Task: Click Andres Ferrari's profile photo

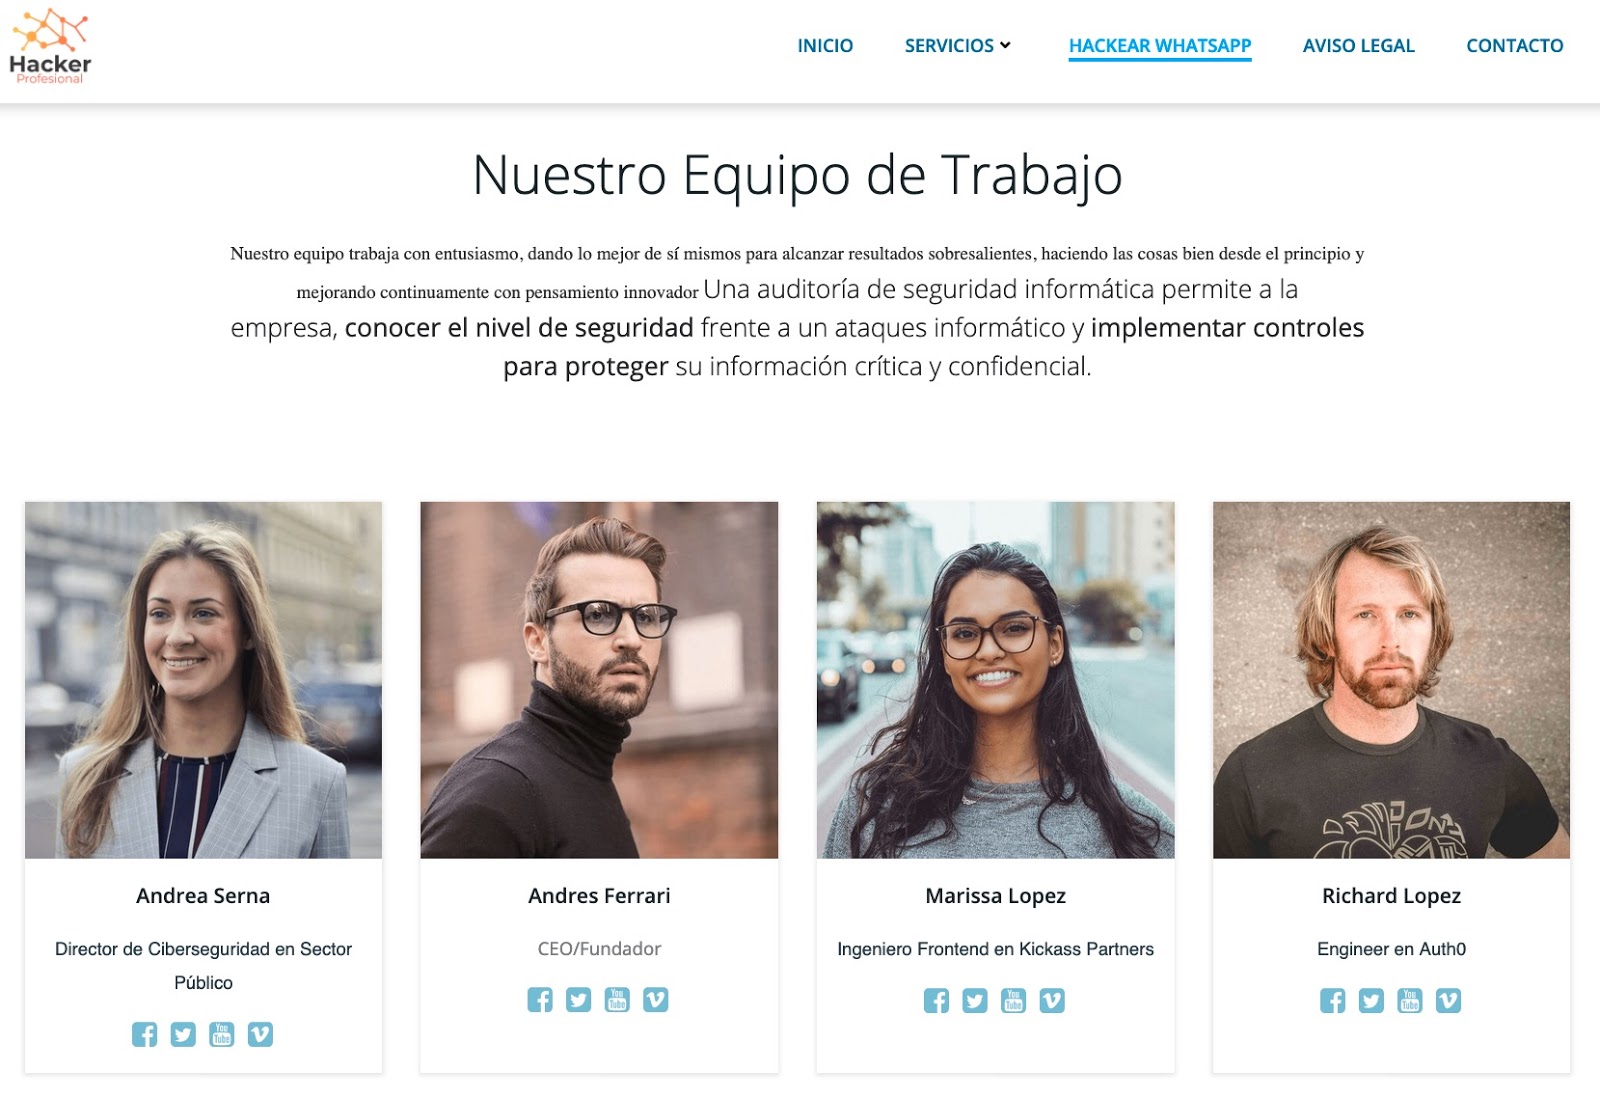Action: click(x=599, y=680)
